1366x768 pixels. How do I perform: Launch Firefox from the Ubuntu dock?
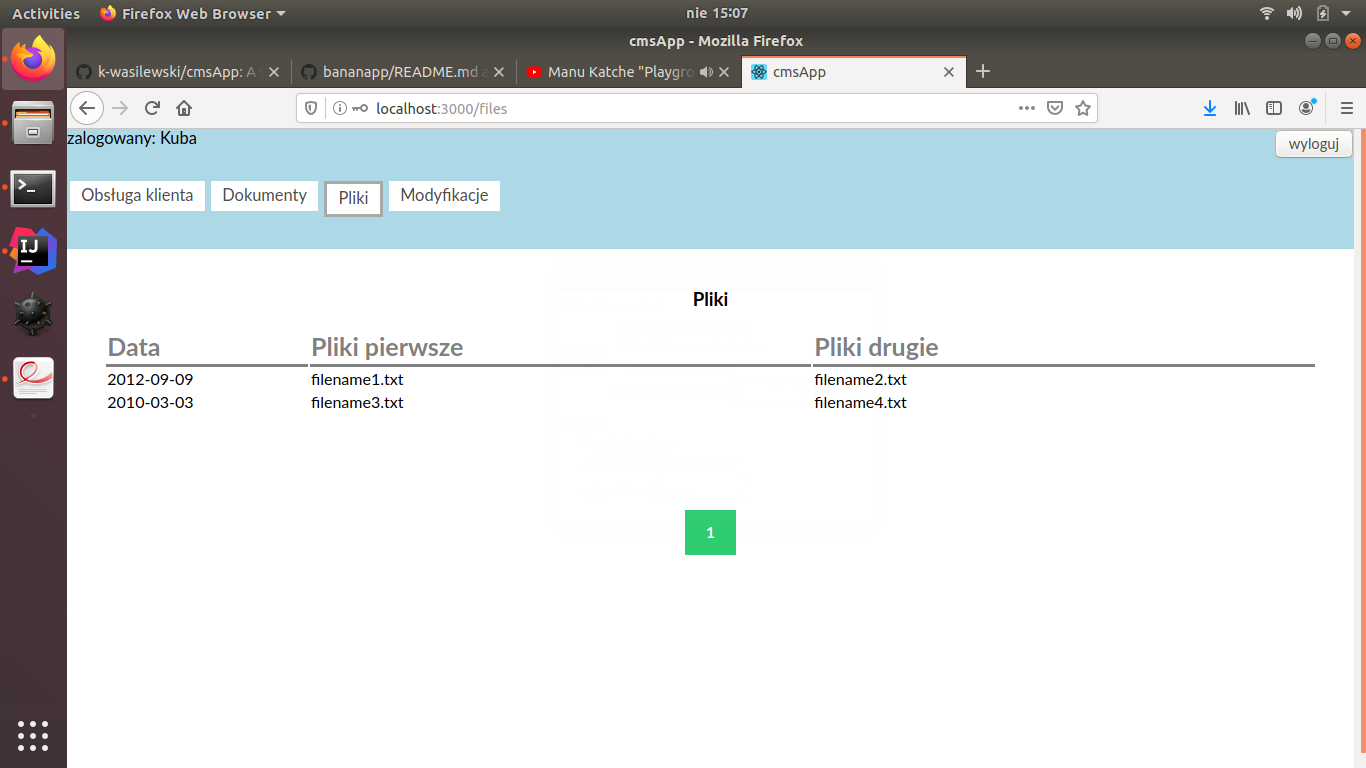click(33, 60)
